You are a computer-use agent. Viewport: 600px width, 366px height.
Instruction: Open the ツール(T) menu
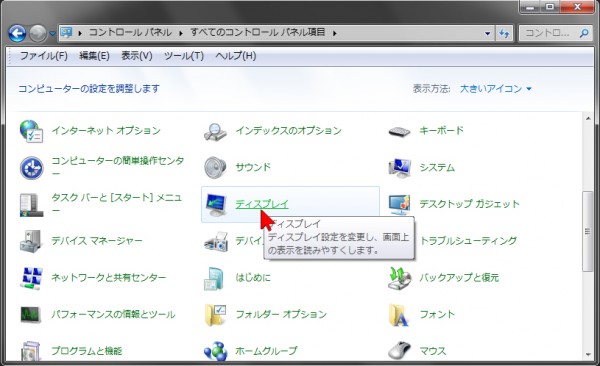(x=184, y=56)
